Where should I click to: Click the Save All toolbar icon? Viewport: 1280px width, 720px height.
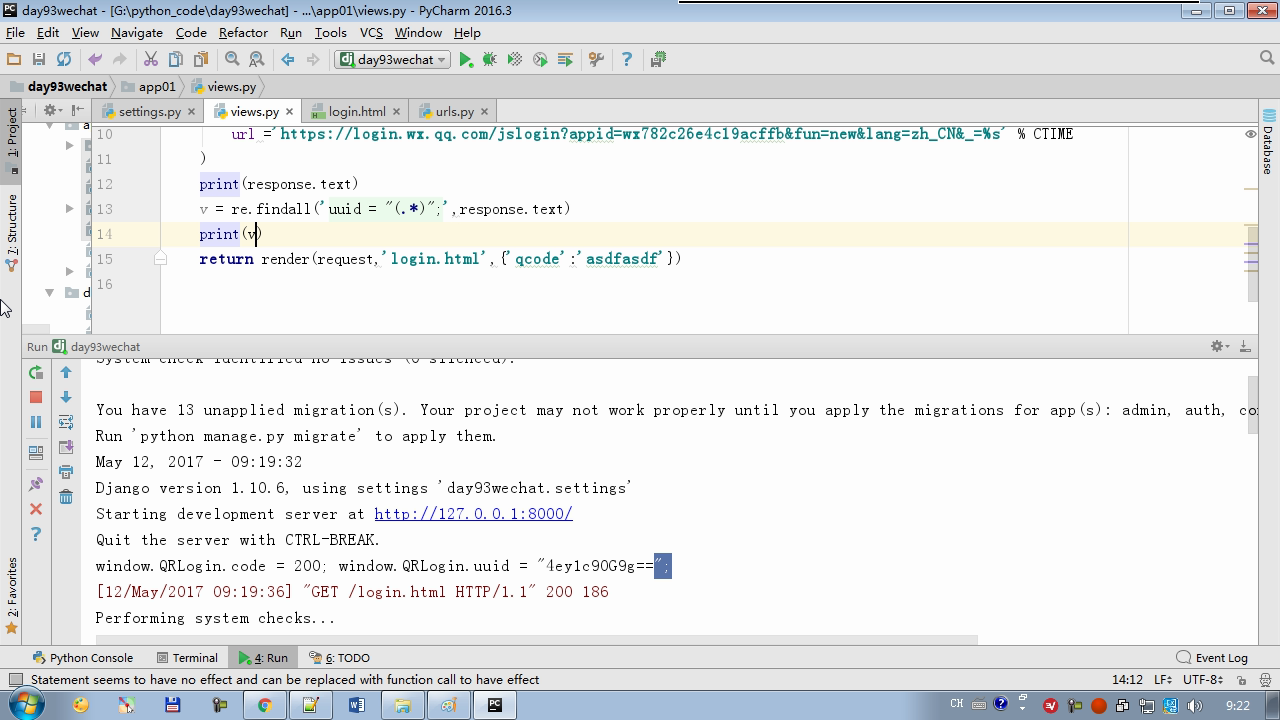(39, 60)
